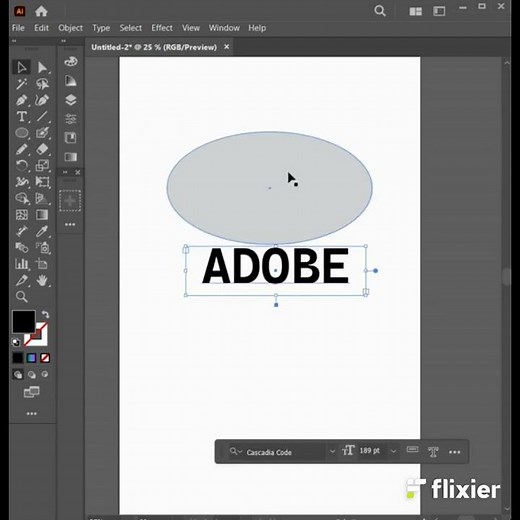This screenshot has height=520, width=520.
Task: Select the Free Transform tool
Action: [x=42, y=182]
